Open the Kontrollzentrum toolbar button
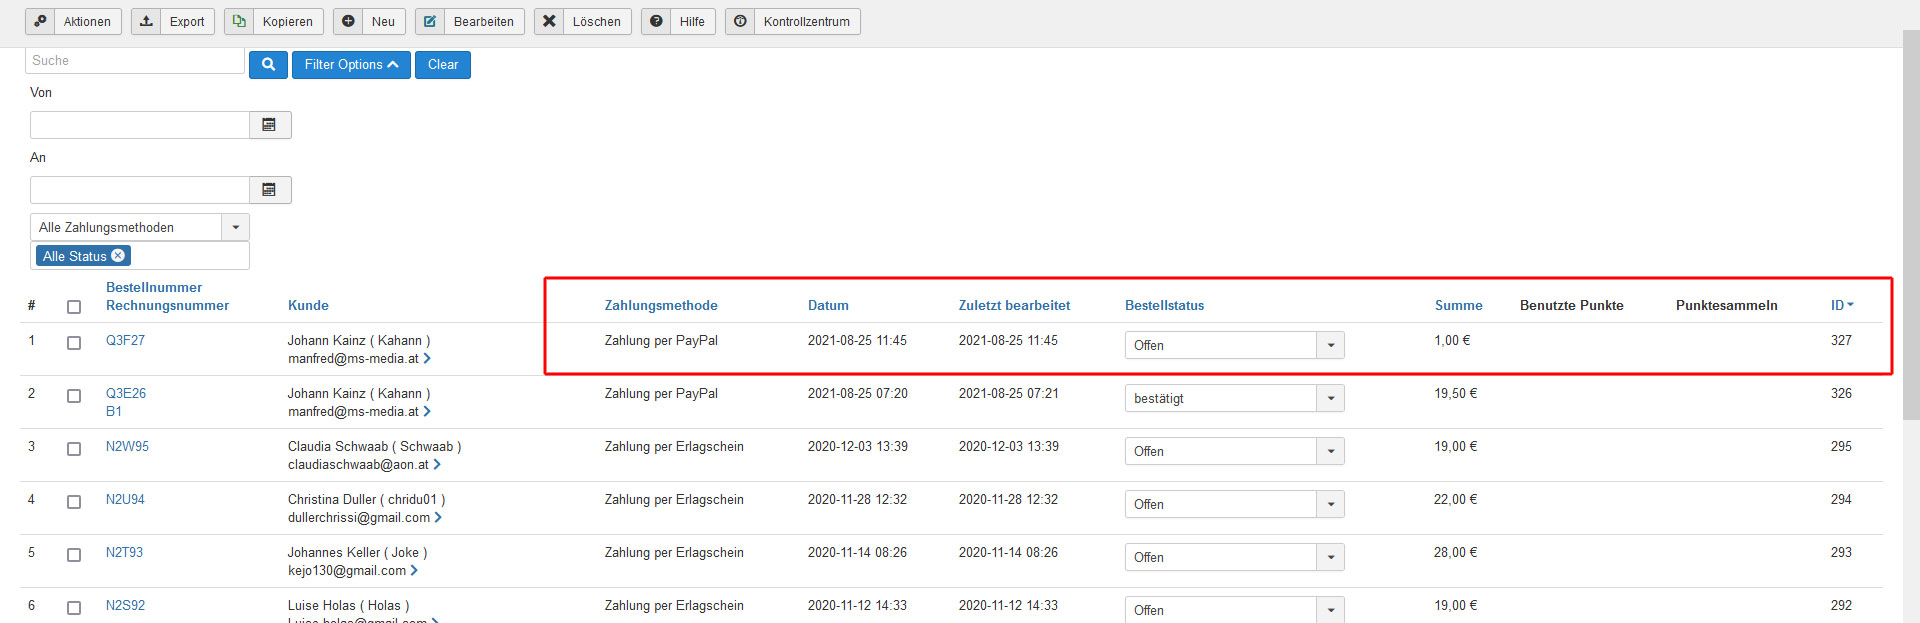The height and width of the screenshot is (623, 1920). 793,21
